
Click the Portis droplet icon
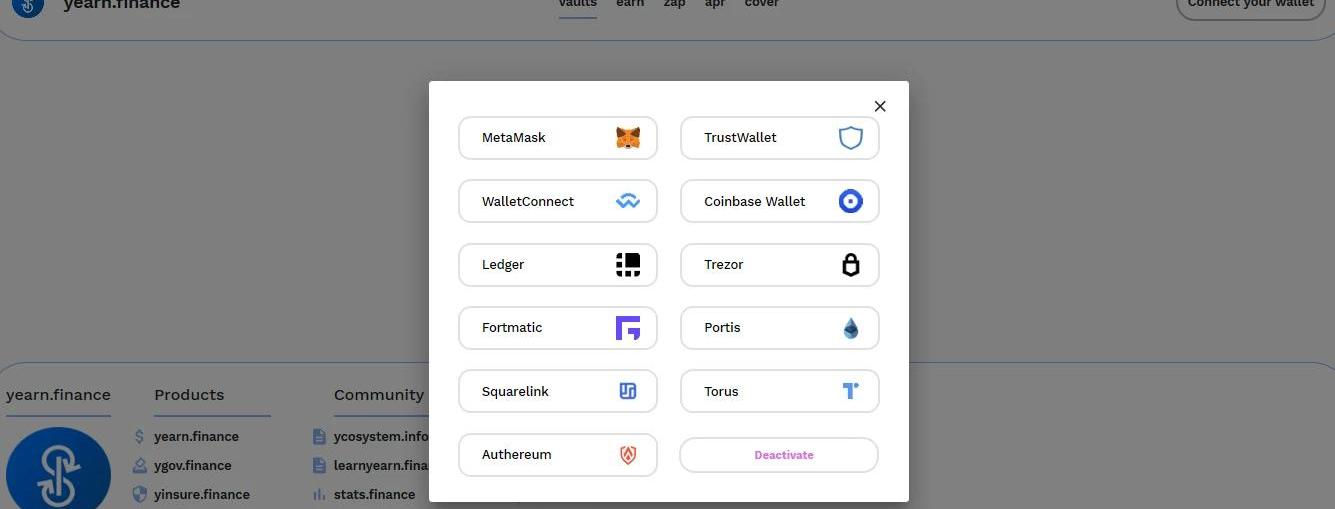(x=850, y=328)
